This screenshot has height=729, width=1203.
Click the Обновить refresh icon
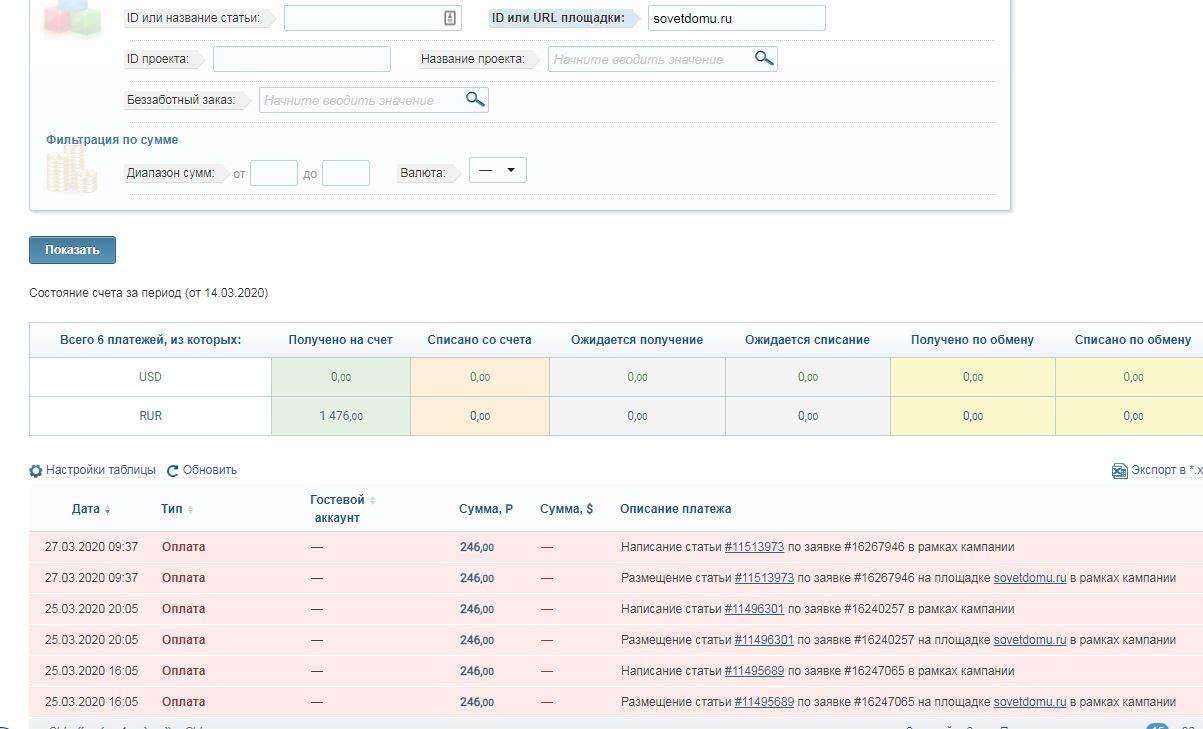click(172, 471)
